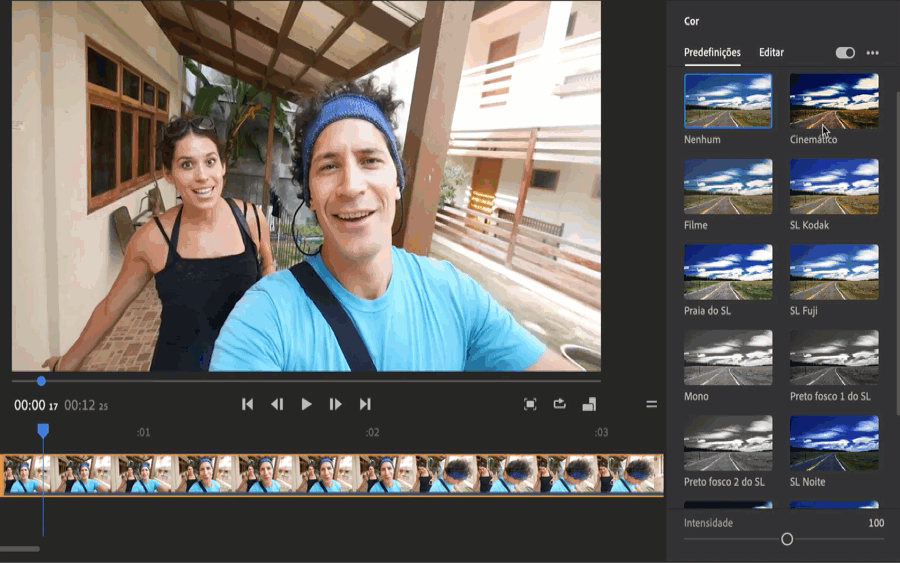The width and height of the screenshot is (900, 563).
Task: Jump to the end of the clip
Action: (x=365, y=404)
